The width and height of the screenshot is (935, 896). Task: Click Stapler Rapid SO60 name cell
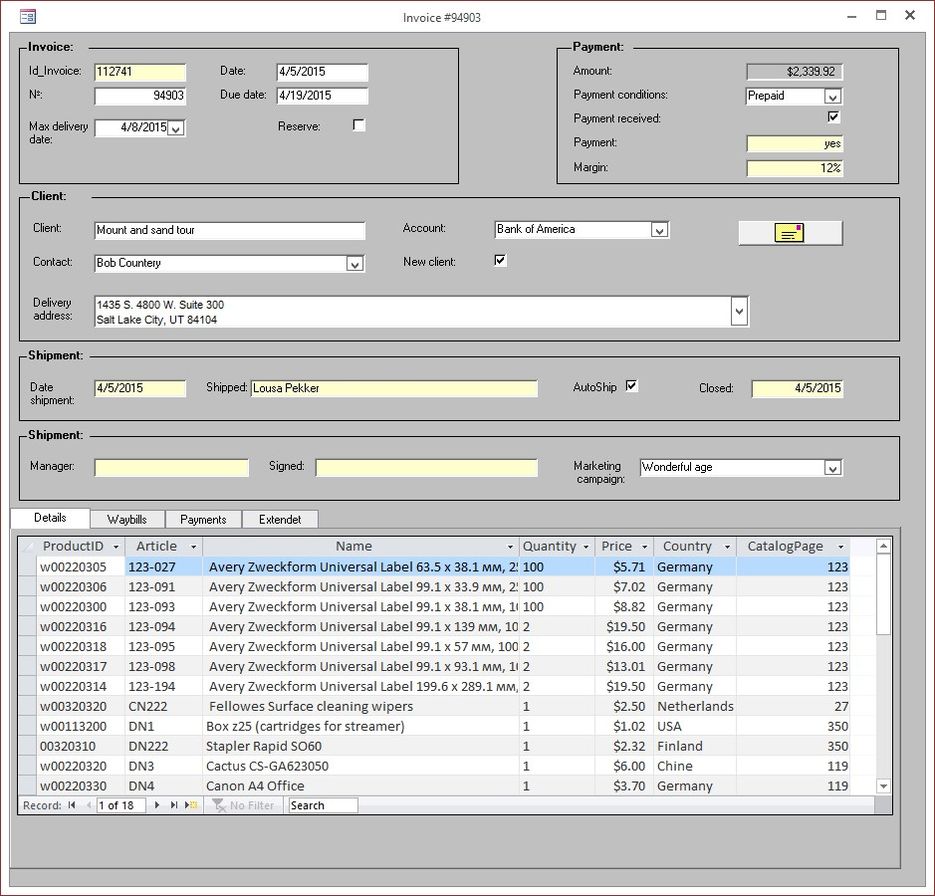pyautogui.click(x=361, y=746)
